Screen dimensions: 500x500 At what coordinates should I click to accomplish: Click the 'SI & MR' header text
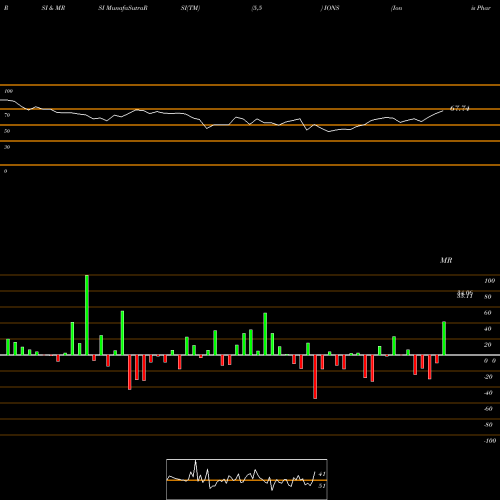(53, 8)
